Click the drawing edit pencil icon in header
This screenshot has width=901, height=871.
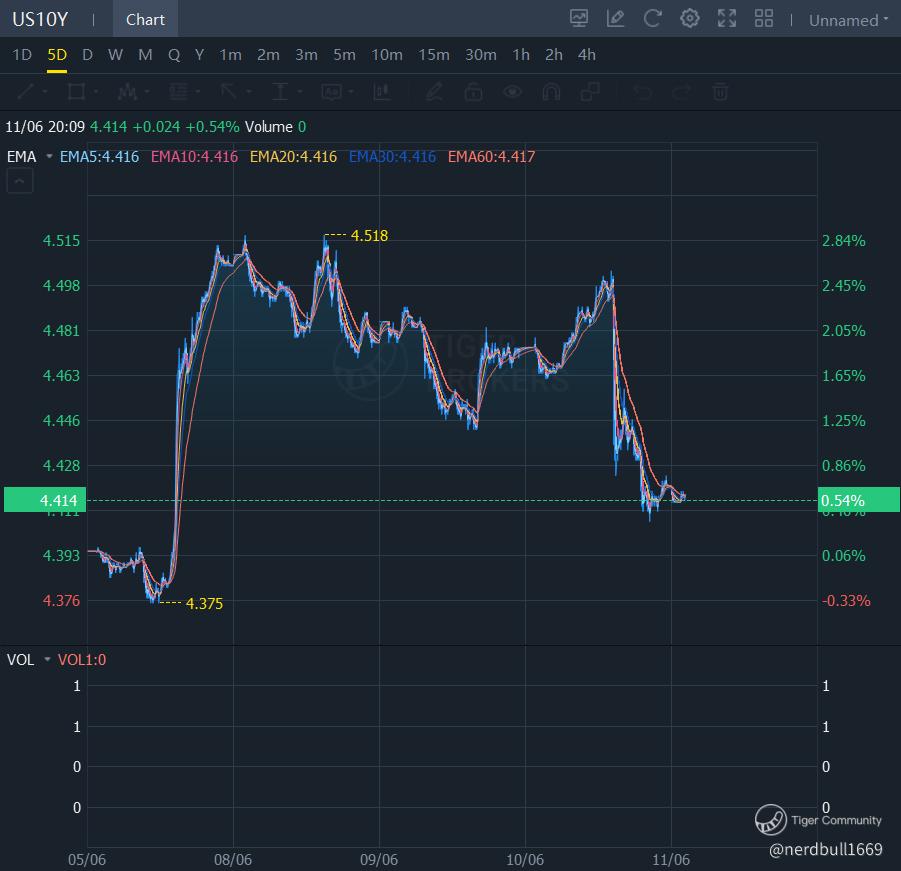615,18
